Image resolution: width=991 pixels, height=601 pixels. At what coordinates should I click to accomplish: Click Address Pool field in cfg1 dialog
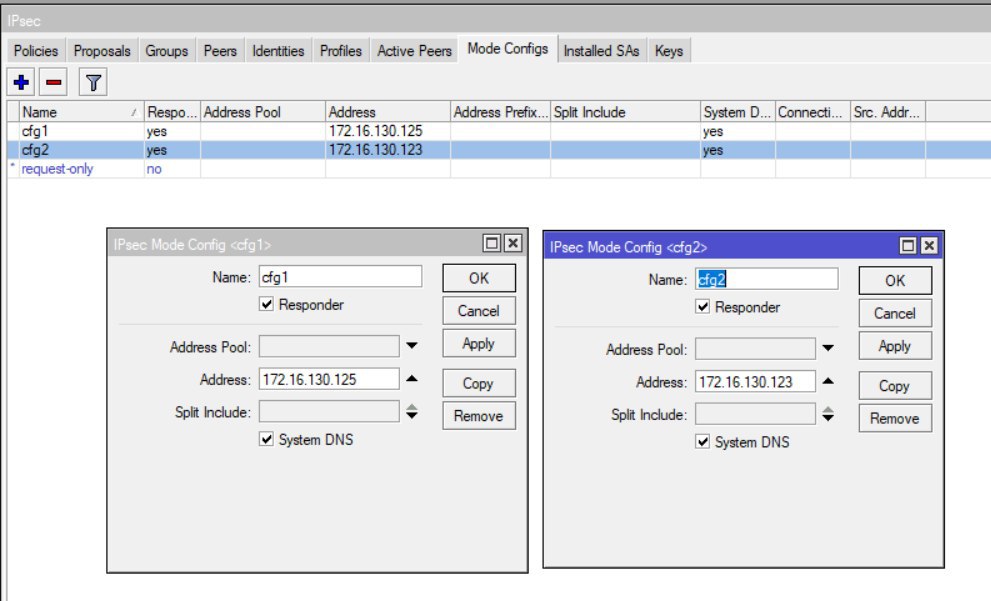click(x=329, y=346)
